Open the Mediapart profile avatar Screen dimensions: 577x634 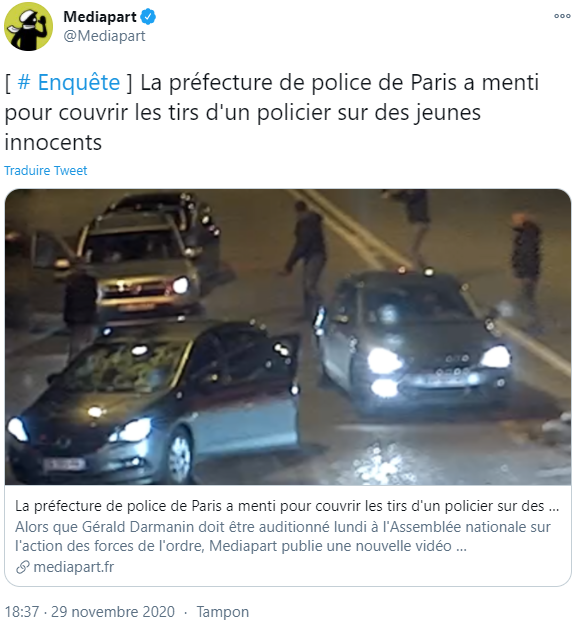pos(28,26)
